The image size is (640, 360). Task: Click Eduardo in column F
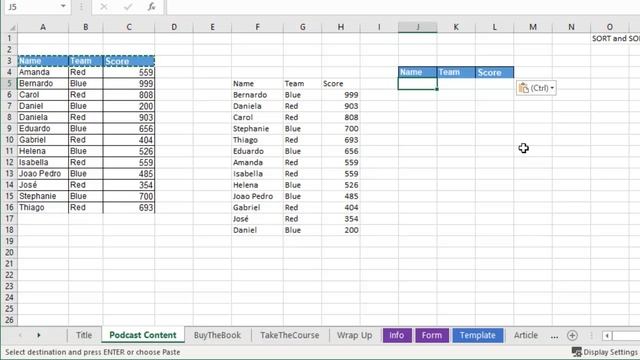click(x=257, y=151)
